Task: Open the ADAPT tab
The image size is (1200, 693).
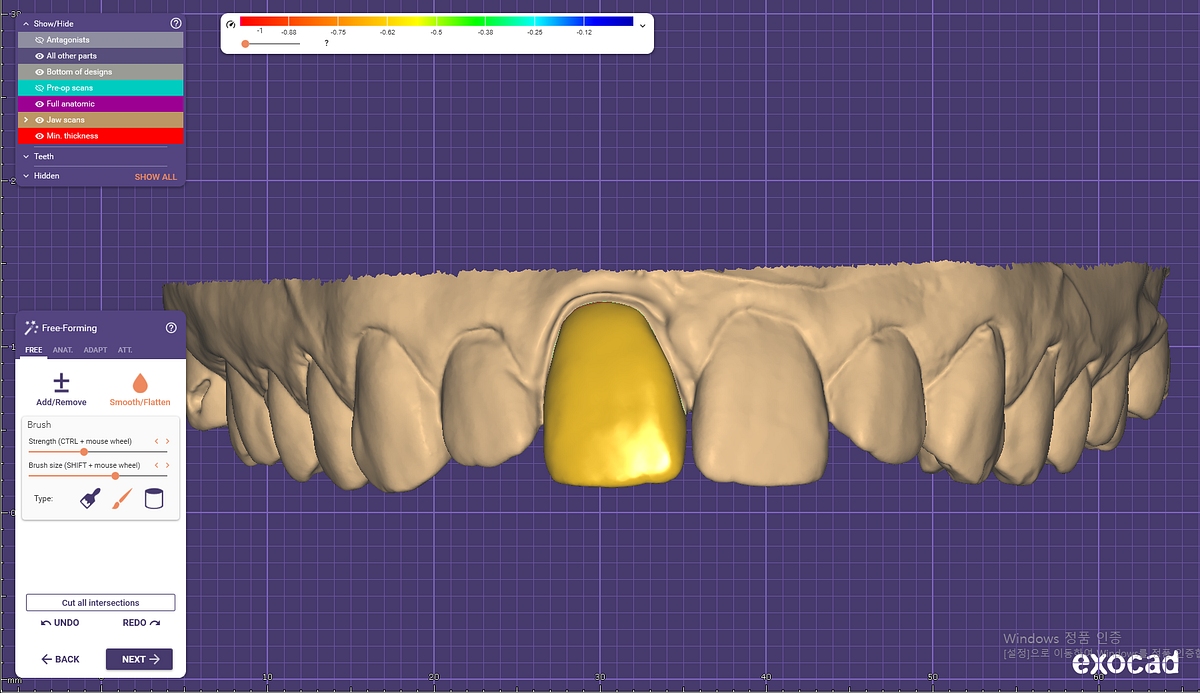Action: coord(95,350)
